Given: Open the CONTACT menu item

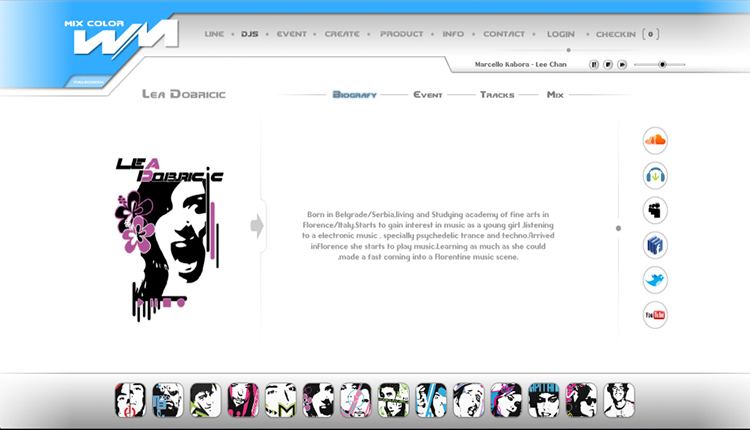Looking at the screenshot, I should [504, 34].
